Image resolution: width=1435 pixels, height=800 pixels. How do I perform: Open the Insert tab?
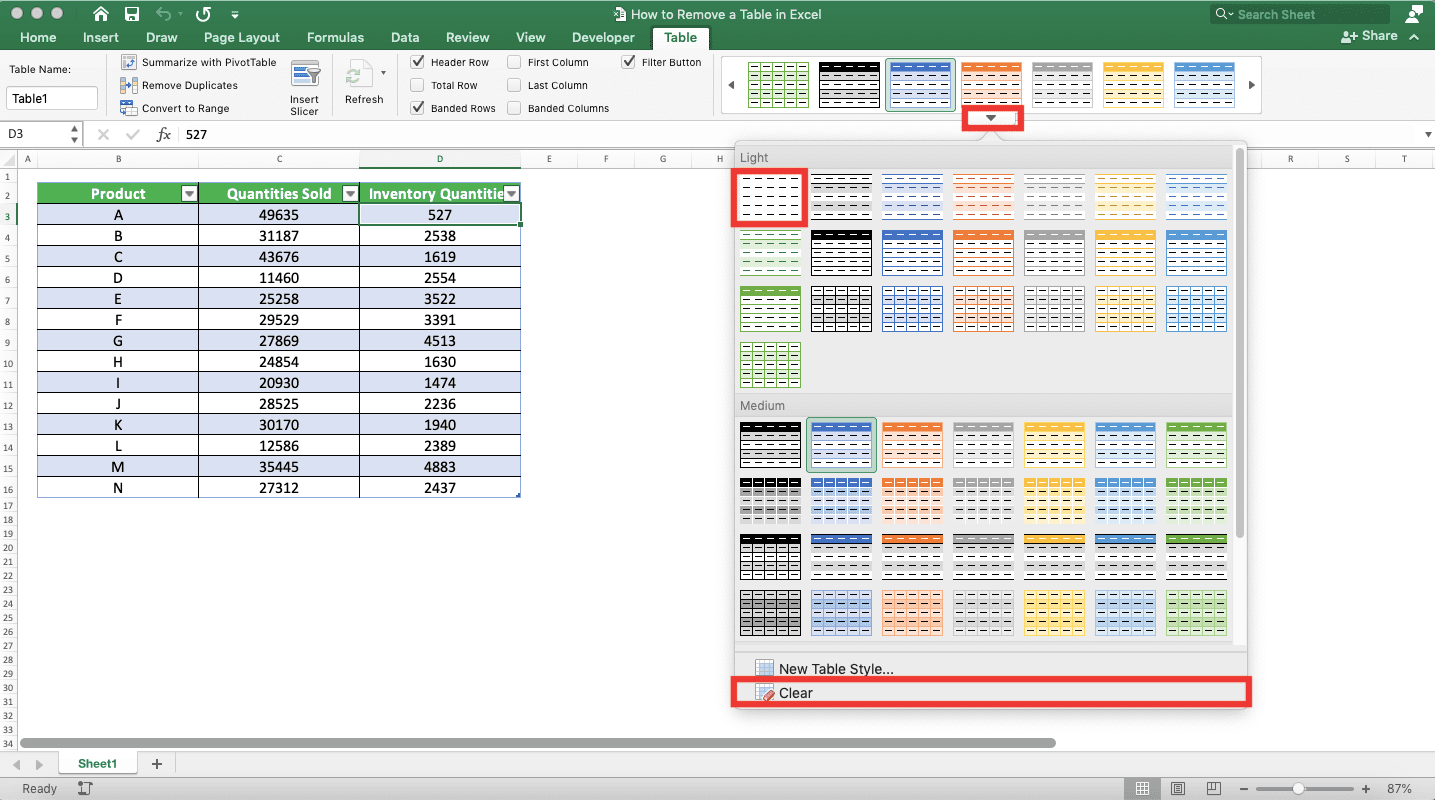tap(101, 37)
